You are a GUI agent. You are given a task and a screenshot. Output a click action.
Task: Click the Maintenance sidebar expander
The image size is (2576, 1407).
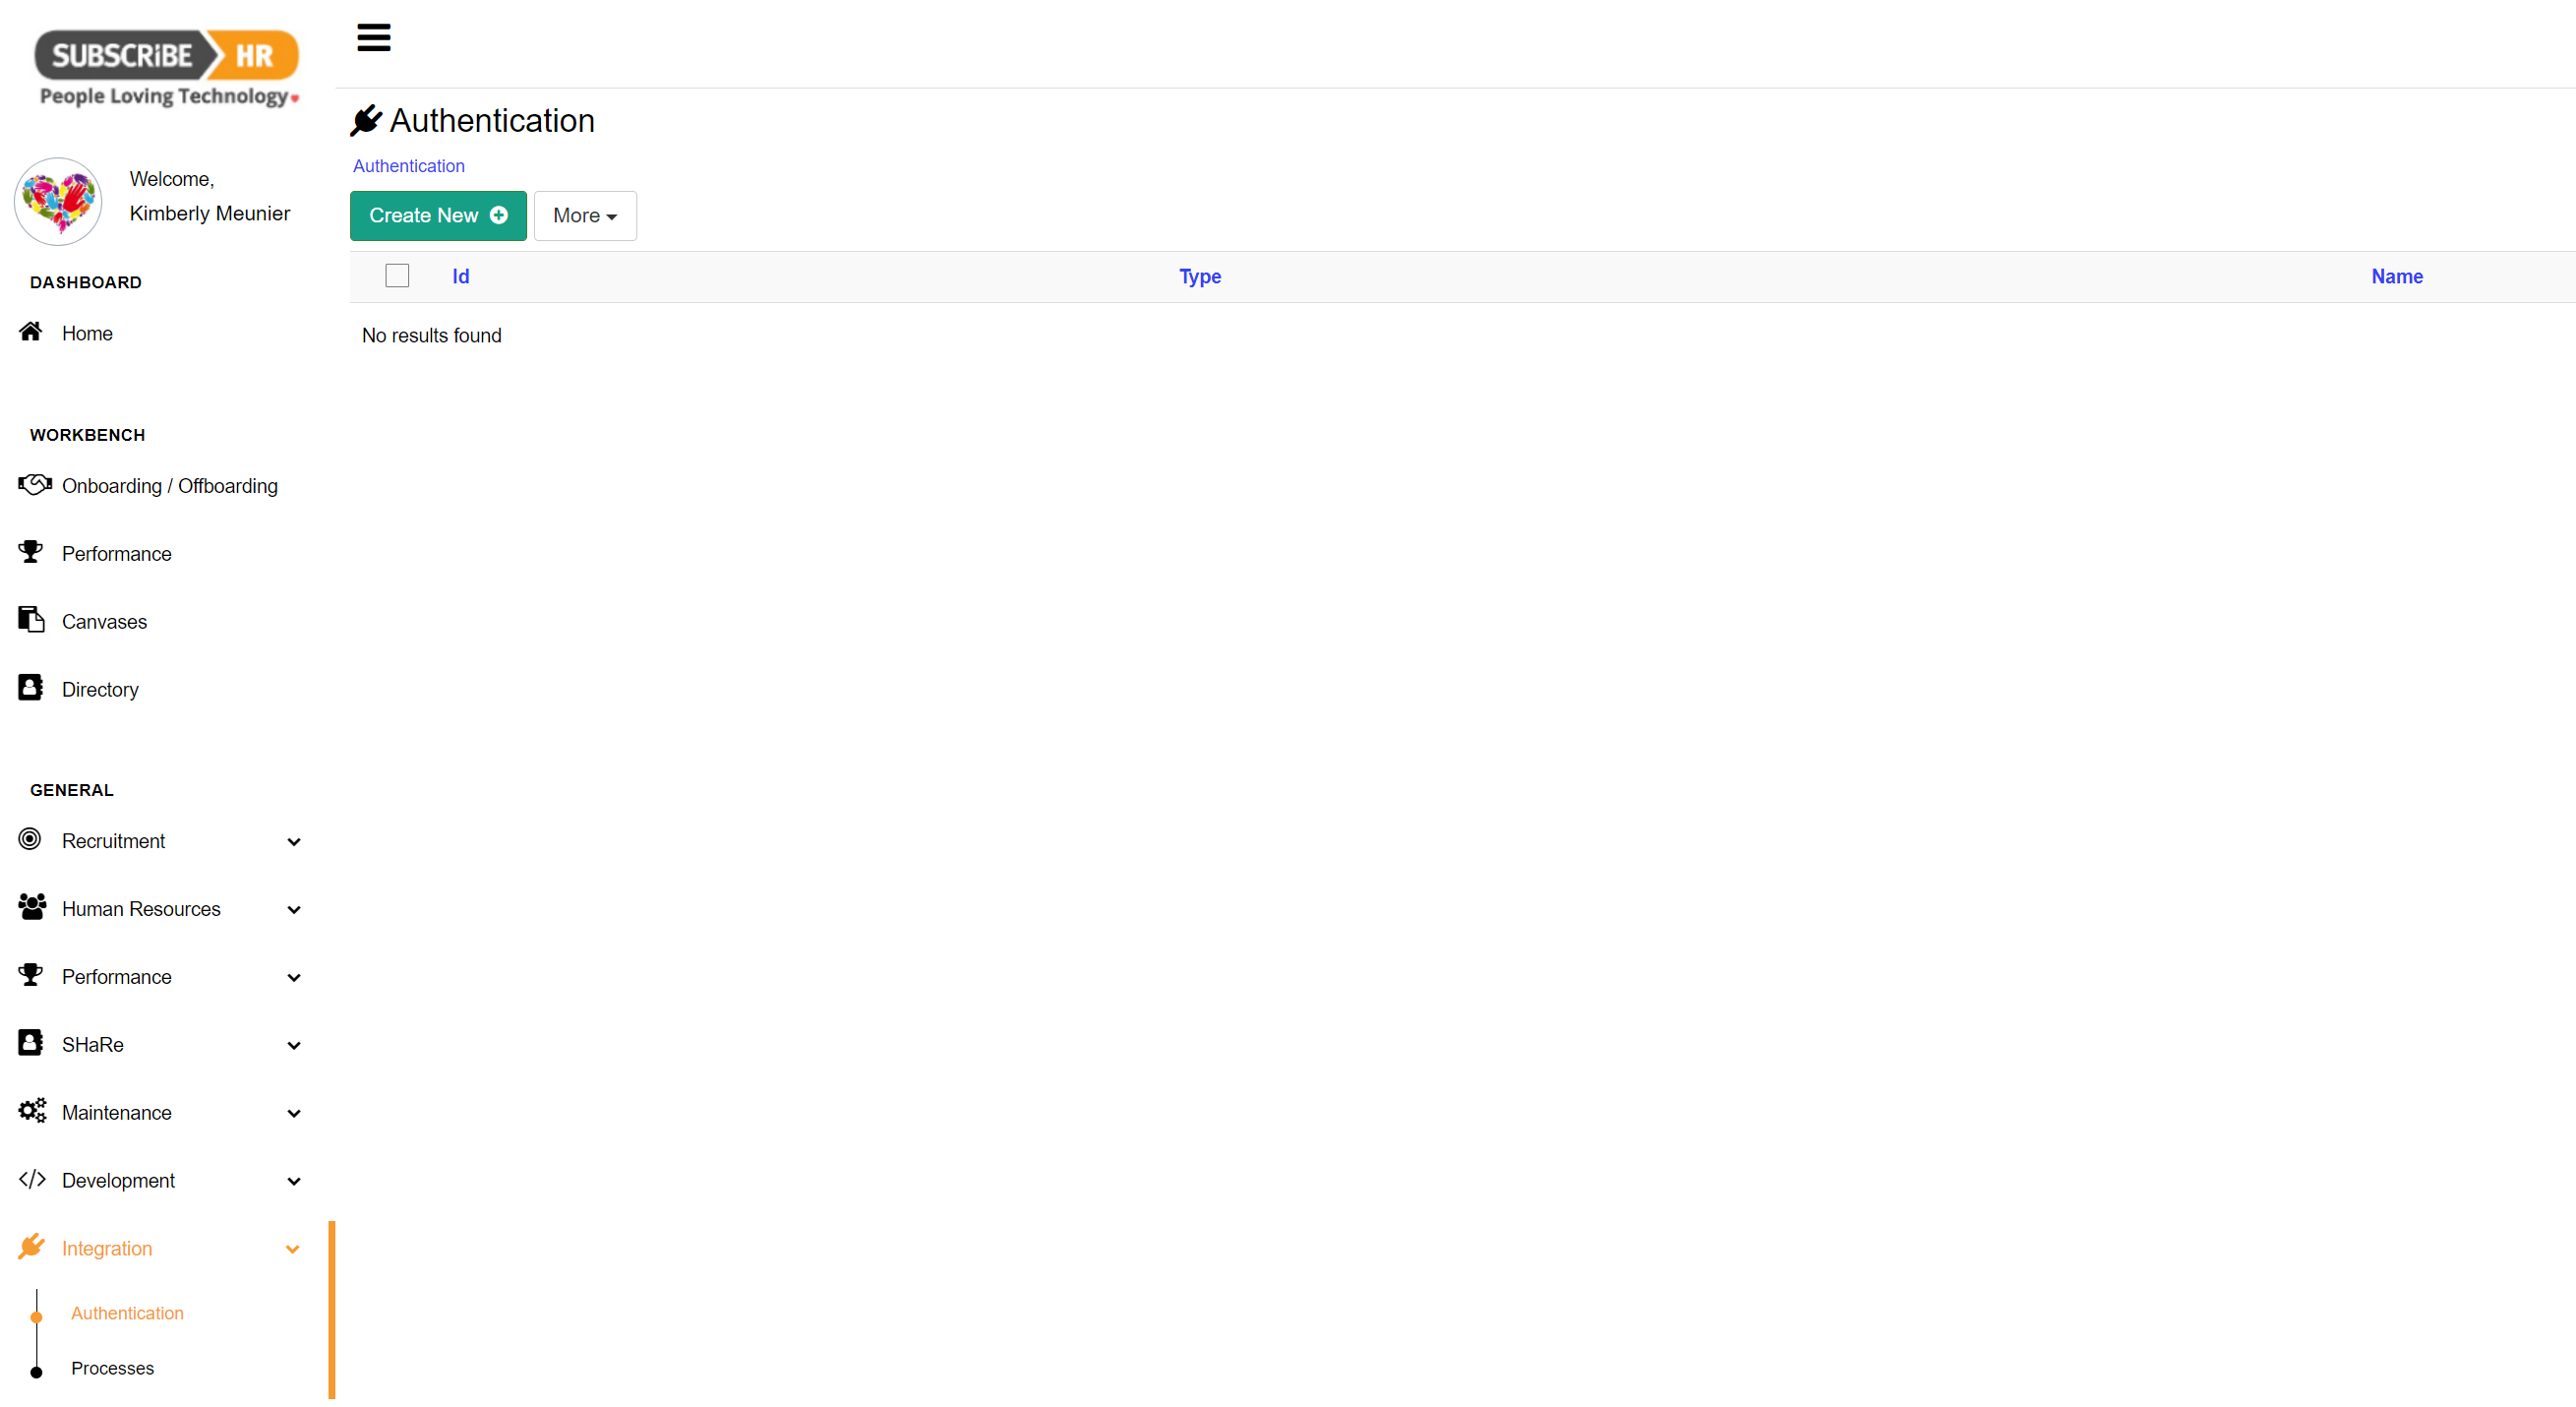(x=292, y=1113)
